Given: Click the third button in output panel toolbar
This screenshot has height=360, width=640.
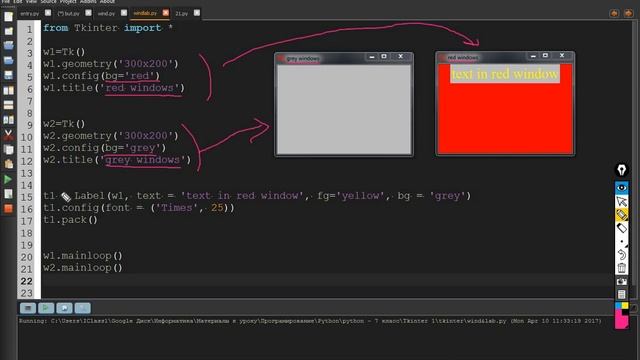Looking at the screenshot, I should pos(64,308).
